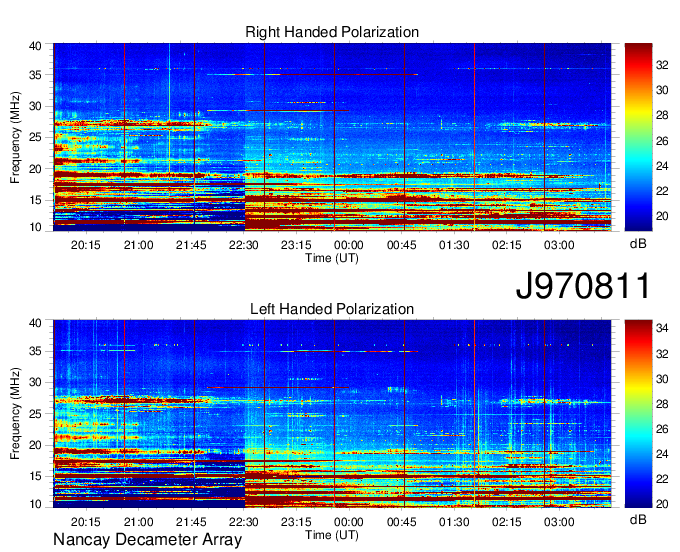
Task: Click the 35 MHz tick label on bottom plot
Action: pyautogui.click(x=35, y=351)
